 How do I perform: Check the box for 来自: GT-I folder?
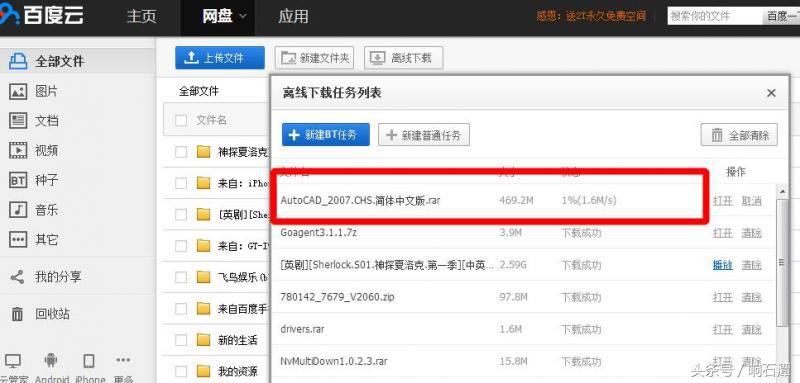[181, 246]
